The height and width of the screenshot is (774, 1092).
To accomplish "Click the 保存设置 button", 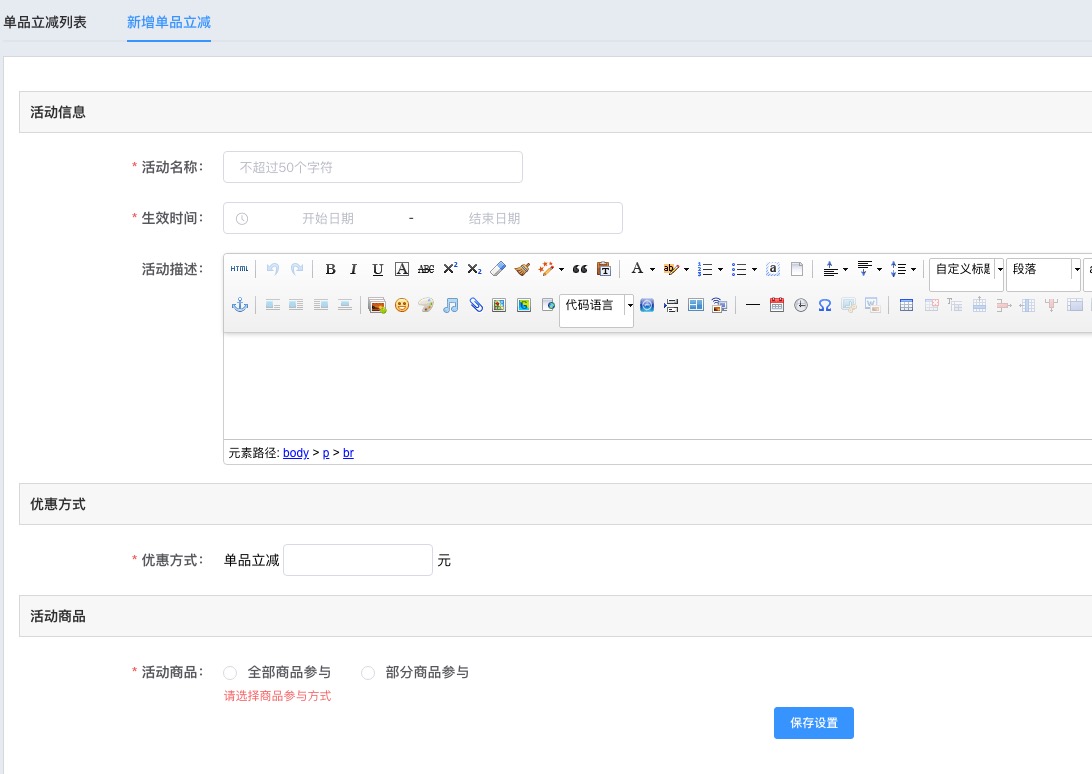I will pos(813,723).
